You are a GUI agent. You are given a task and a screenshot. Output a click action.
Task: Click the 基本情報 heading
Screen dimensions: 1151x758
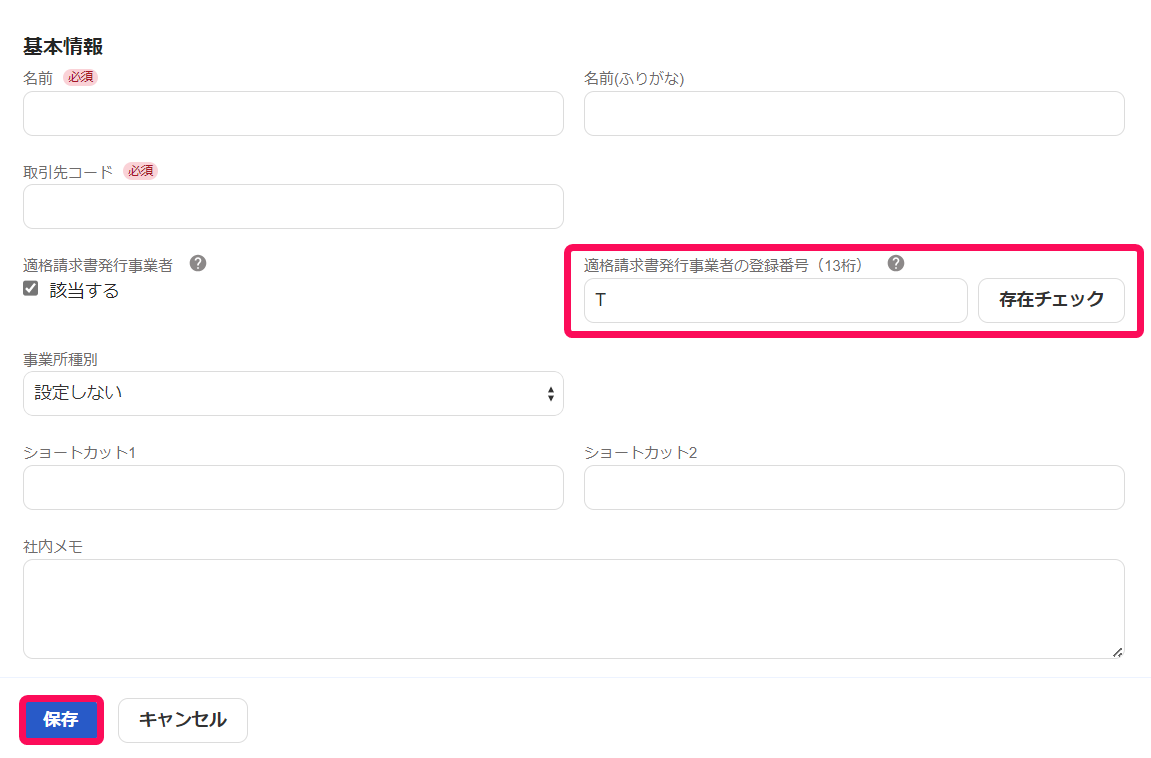[x=63, y=46]
